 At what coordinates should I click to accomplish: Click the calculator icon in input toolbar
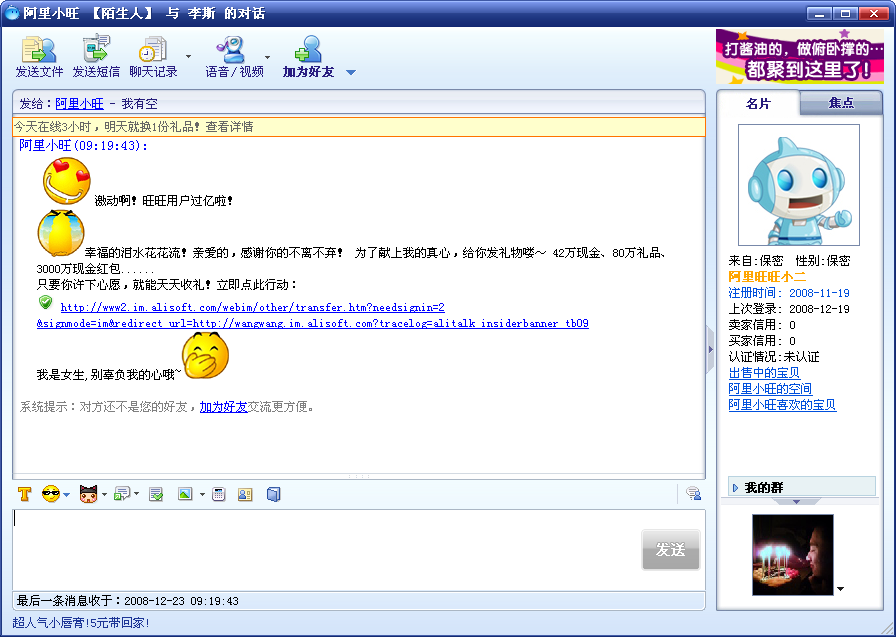point(219,494)
